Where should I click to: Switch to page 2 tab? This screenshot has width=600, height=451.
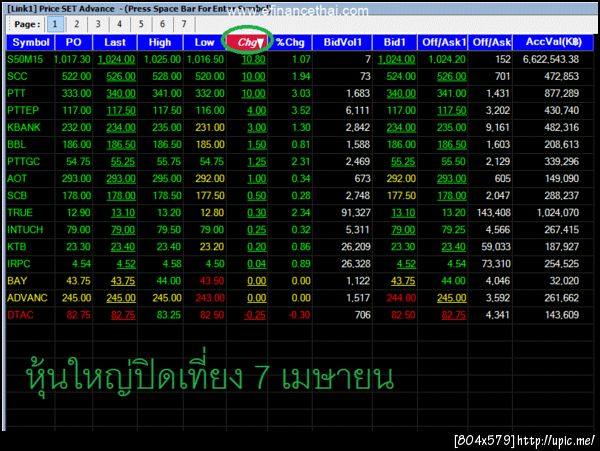pyautogui.click(x=77, y=24)
